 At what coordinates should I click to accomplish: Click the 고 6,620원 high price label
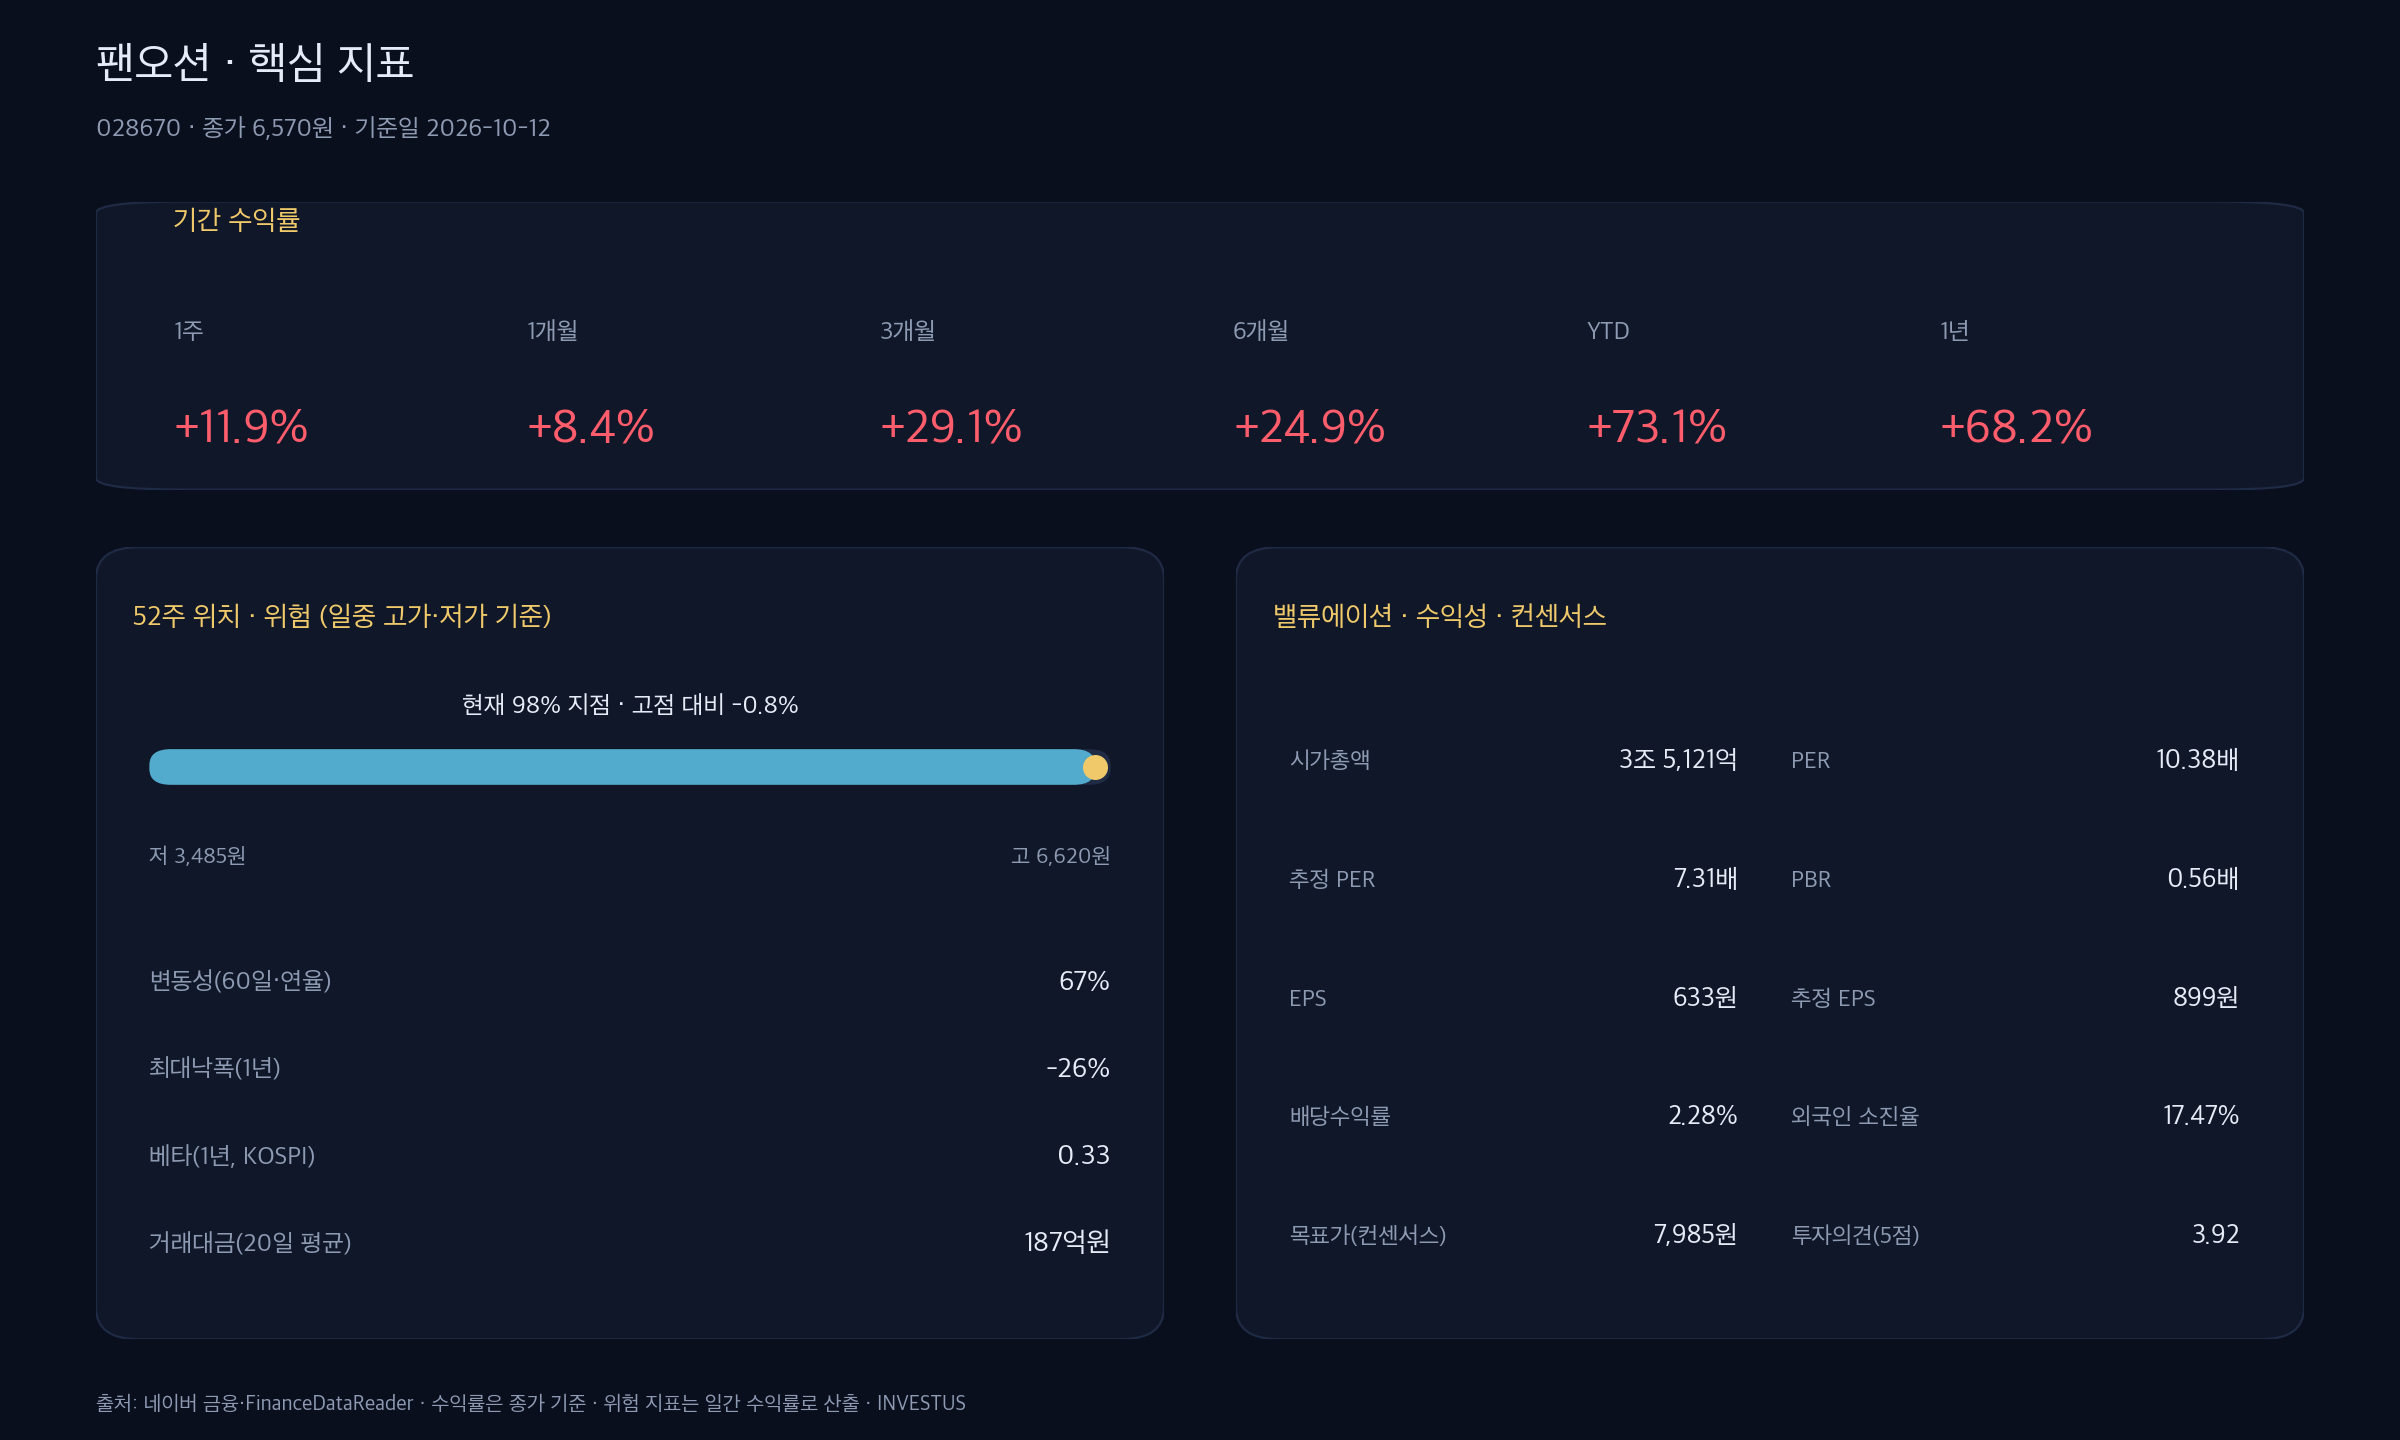point(1060,856)
